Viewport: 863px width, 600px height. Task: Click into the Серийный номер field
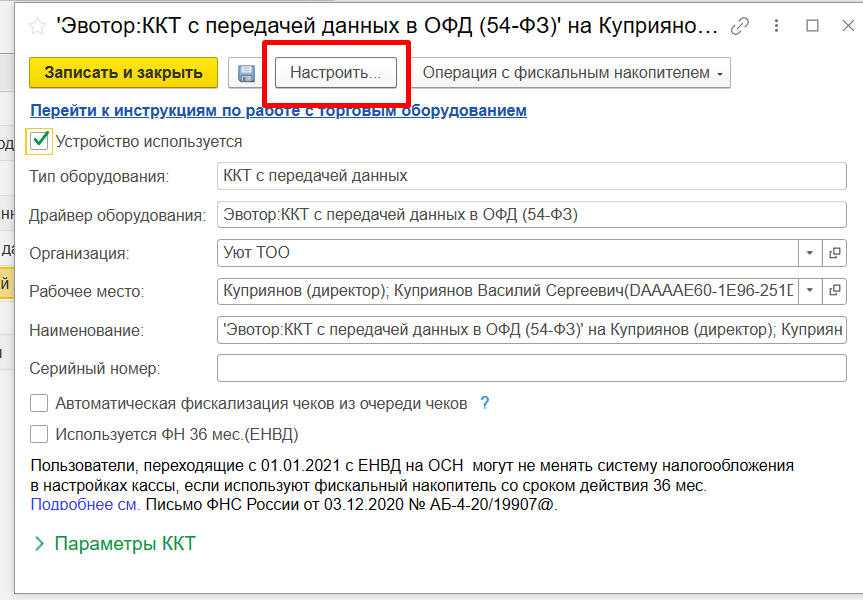[531, 368]
